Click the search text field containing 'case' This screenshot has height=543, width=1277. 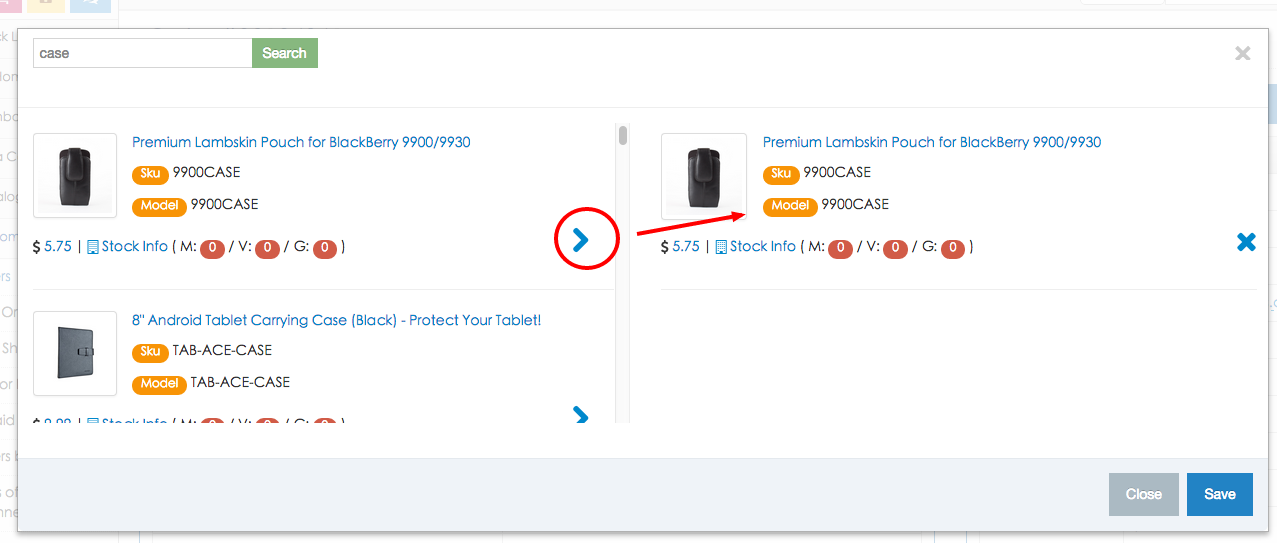click(142, 53)
